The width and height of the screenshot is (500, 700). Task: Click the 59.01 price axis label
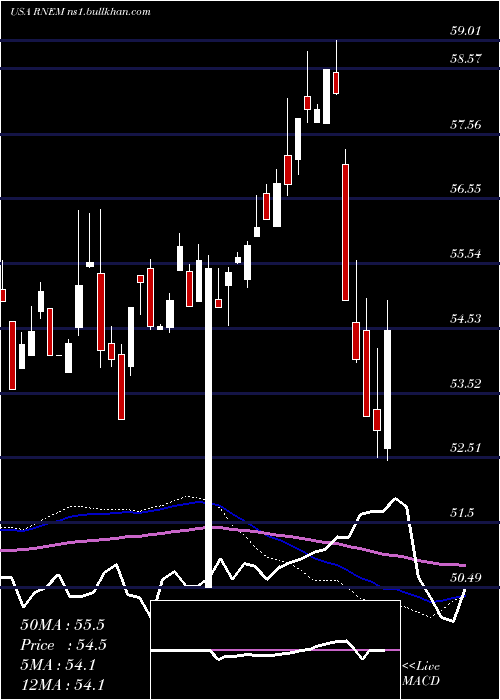tap(465, 31)
